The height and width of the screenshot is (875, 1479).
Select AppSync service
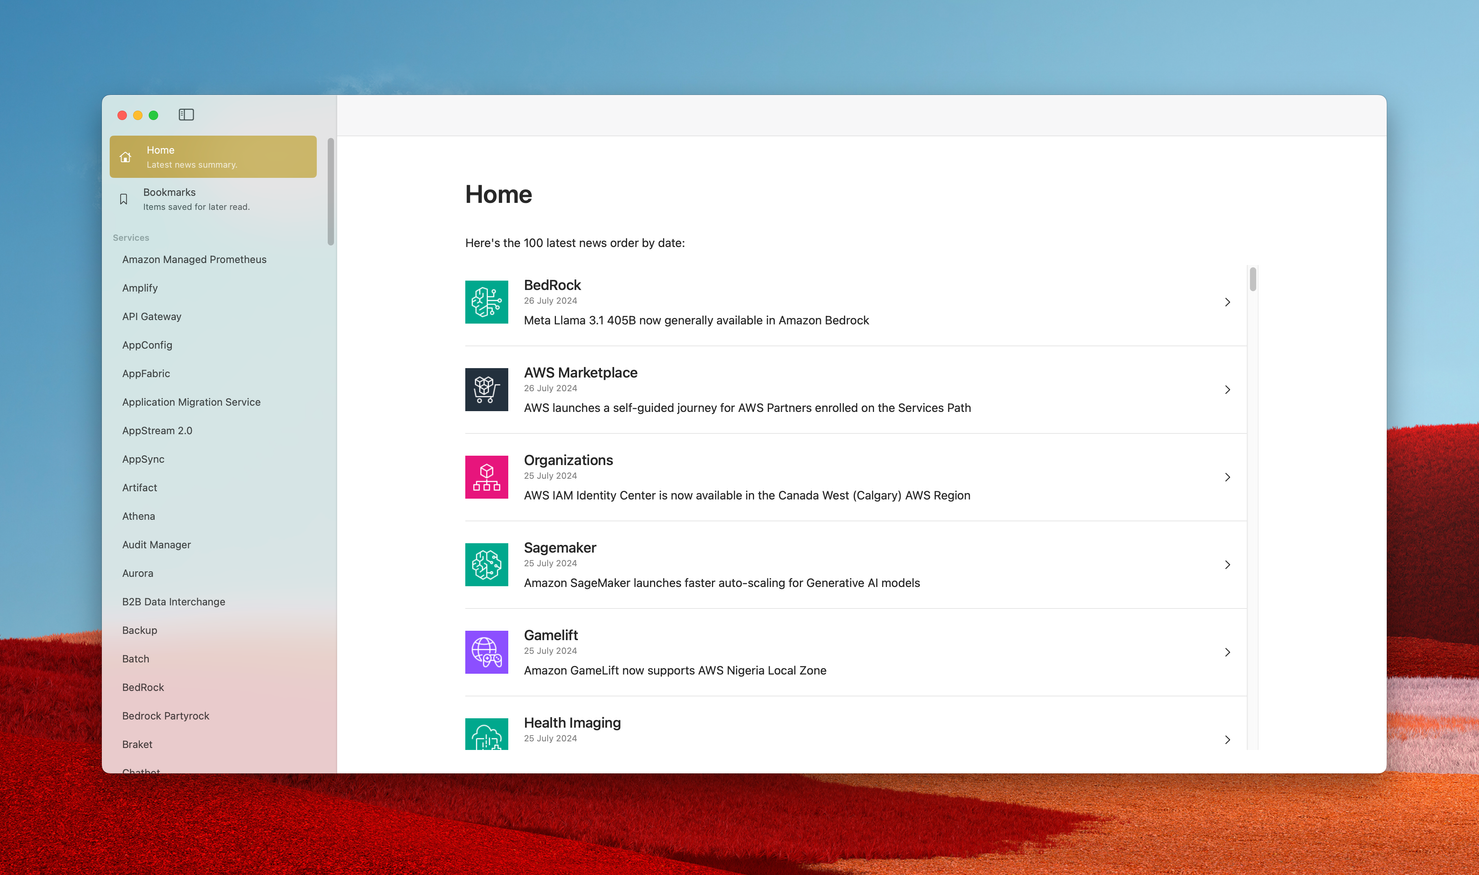click(143, 459)
